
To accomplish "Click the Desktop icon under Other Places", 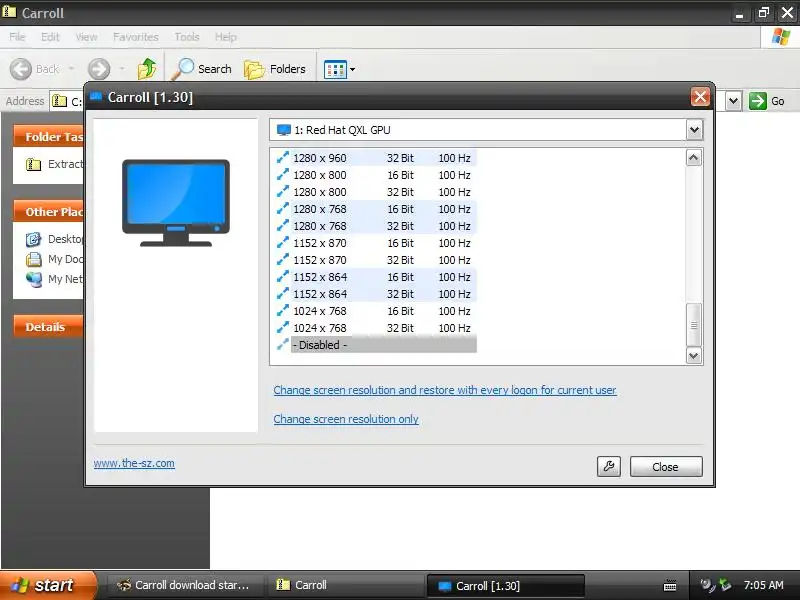I will (x=34, y=239).
